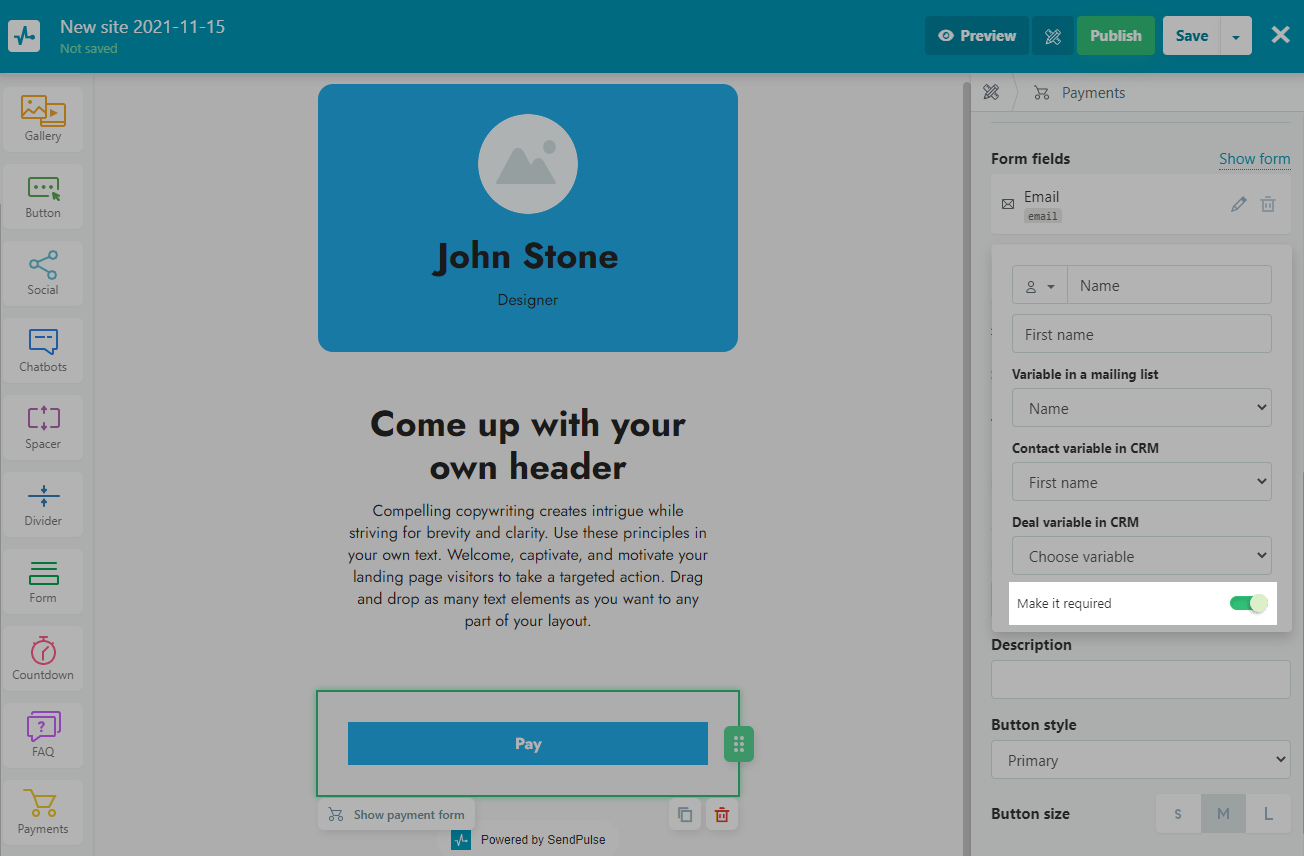Click the profile avatar image placeholder
This screenshot has width=1304, height=856.
point(528,163)
